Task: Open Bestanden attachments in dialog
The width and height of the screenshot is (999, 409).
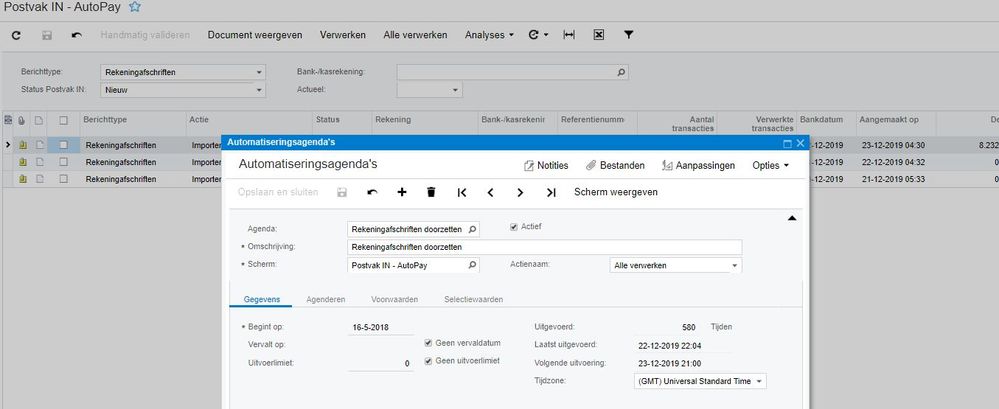Action: point(615,166)
